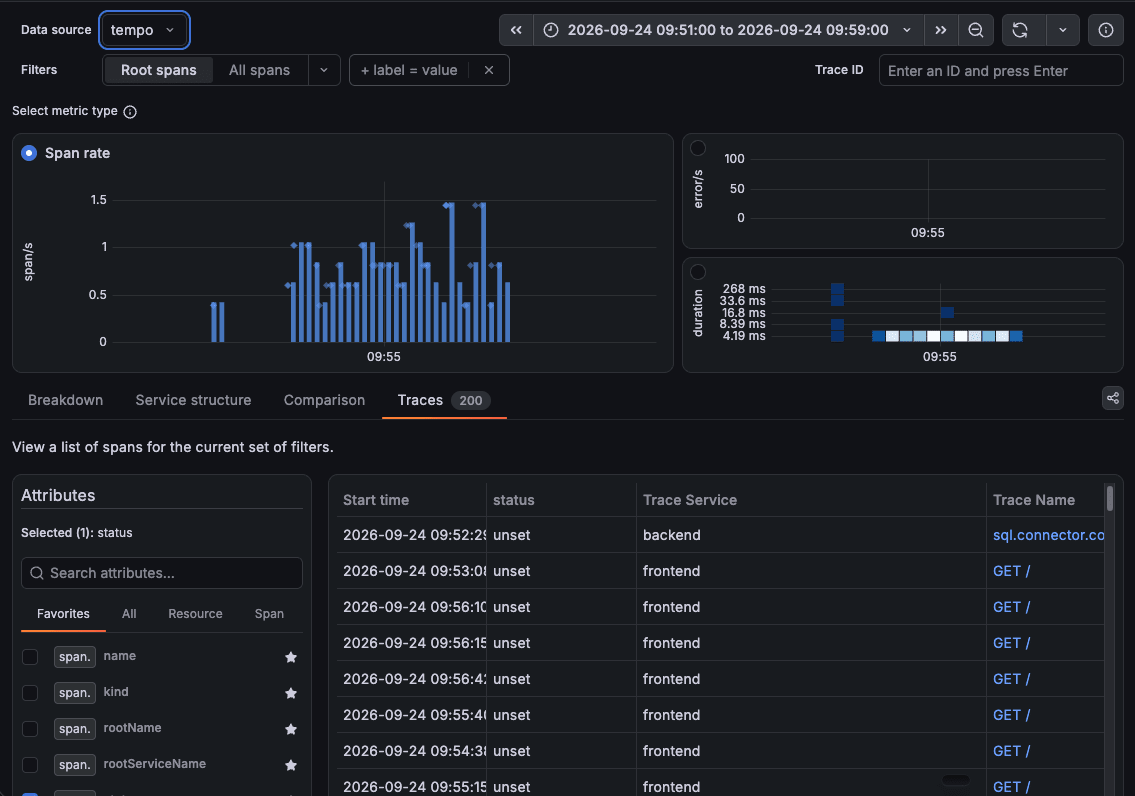Check the span.name attribute checkbox
This screenshot has height=796, width=1135.
(x=30, y=657)
